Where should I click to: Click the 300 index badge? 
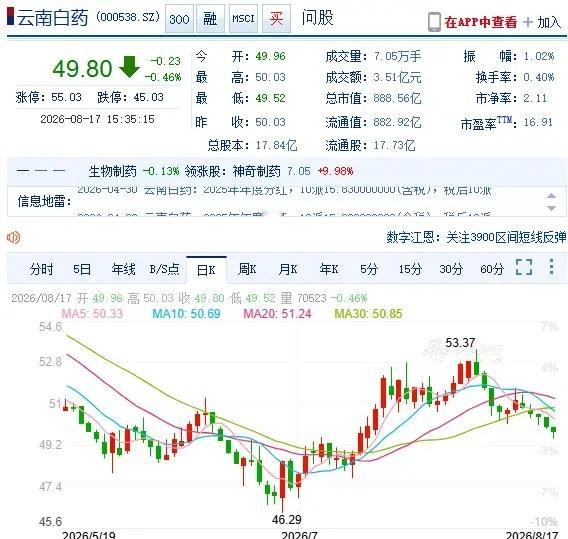tap(179, 18)
